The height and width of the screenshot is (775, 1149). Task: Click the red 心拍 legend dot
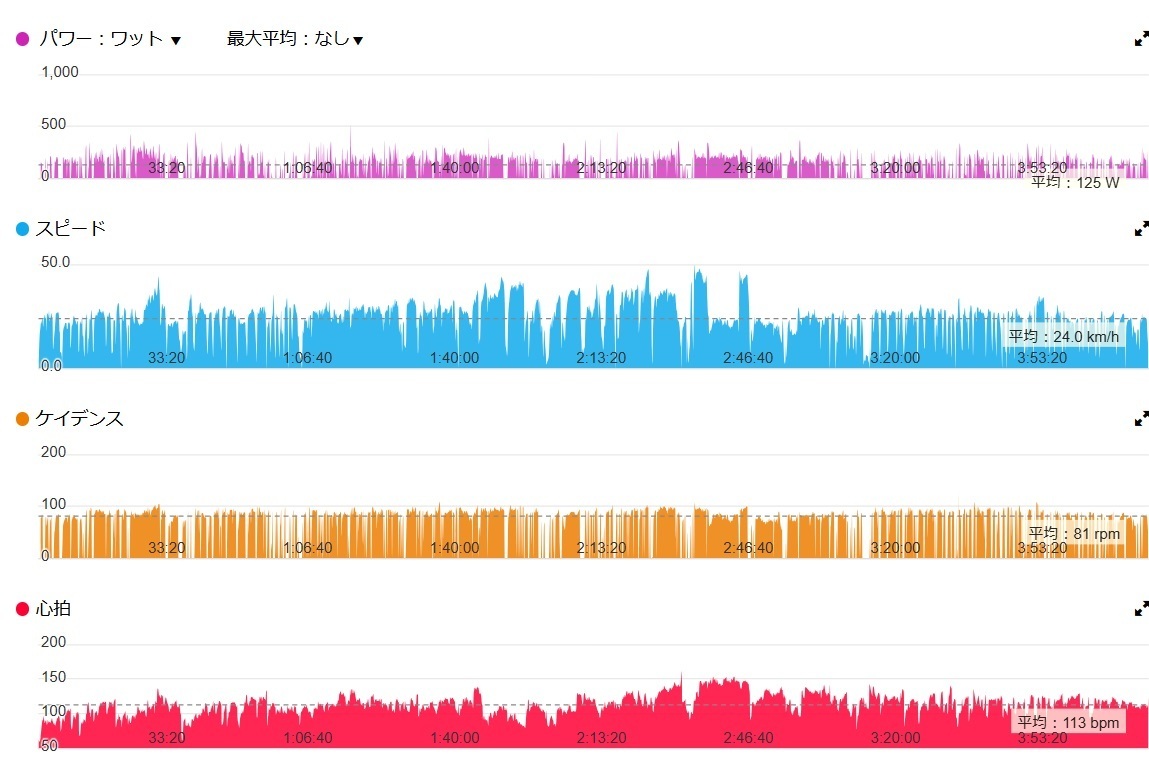[x=23, y=608]
